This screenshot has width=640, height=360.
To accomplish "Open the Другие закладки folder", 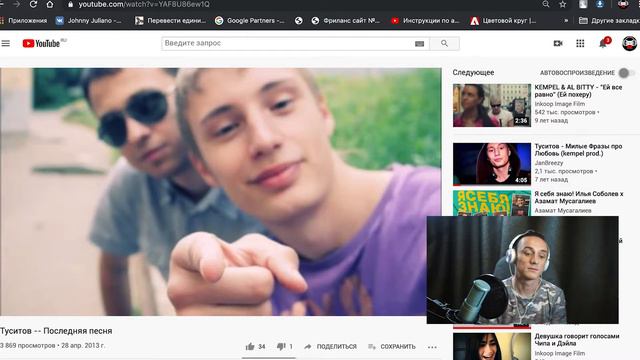I will click(609, 20).
